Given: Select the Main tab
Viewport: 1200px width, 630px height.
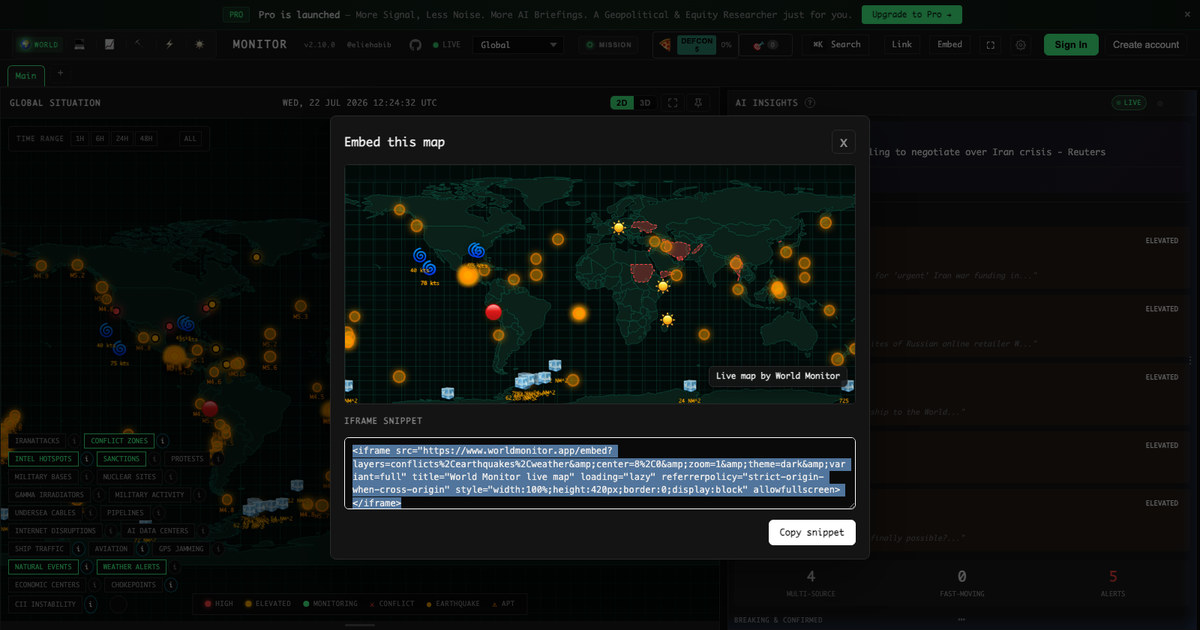Looking at the screenshot, I should tap(25, 76).
